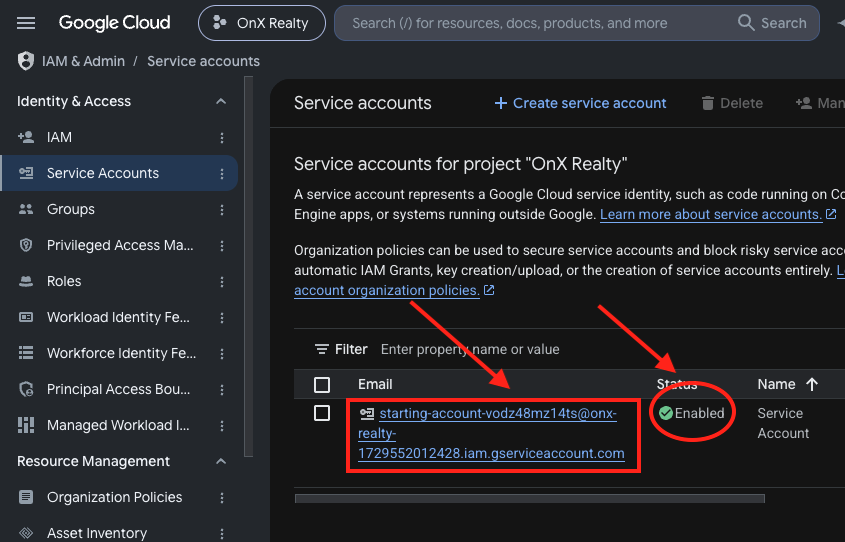The height and width of the screenshot is (542, 845).
Task: Open more options for Principal Access Boundary
Action: (x=222, y=390)
